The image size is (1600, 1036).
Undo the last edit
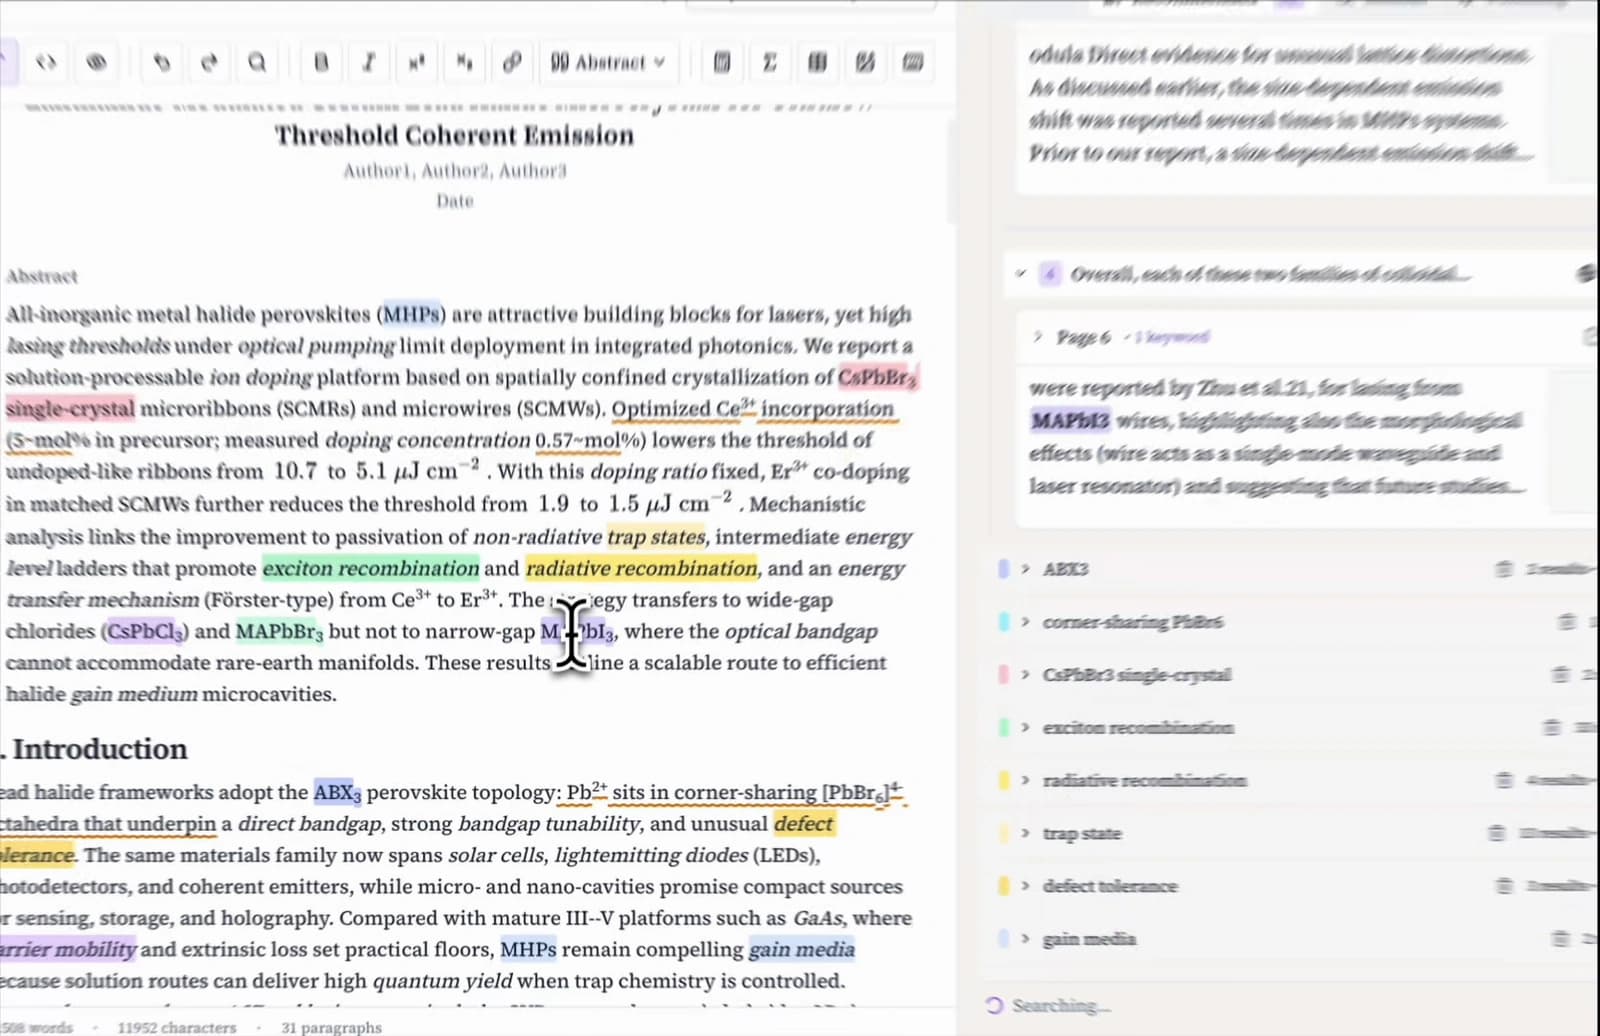[161, 62]
